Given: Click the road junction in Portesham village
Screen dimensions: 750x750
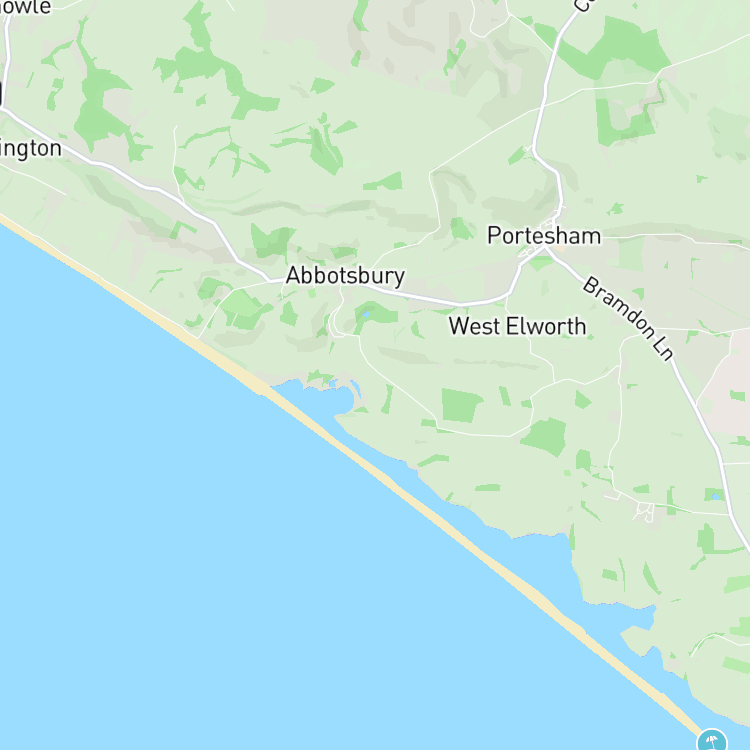Looking at the screenshot, I should click(545, 248).
